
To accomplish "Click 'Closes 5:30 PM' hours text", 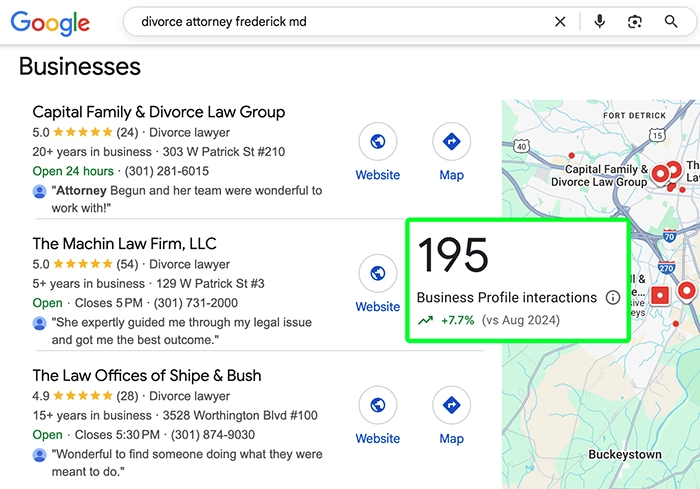I will pos(117,435).
